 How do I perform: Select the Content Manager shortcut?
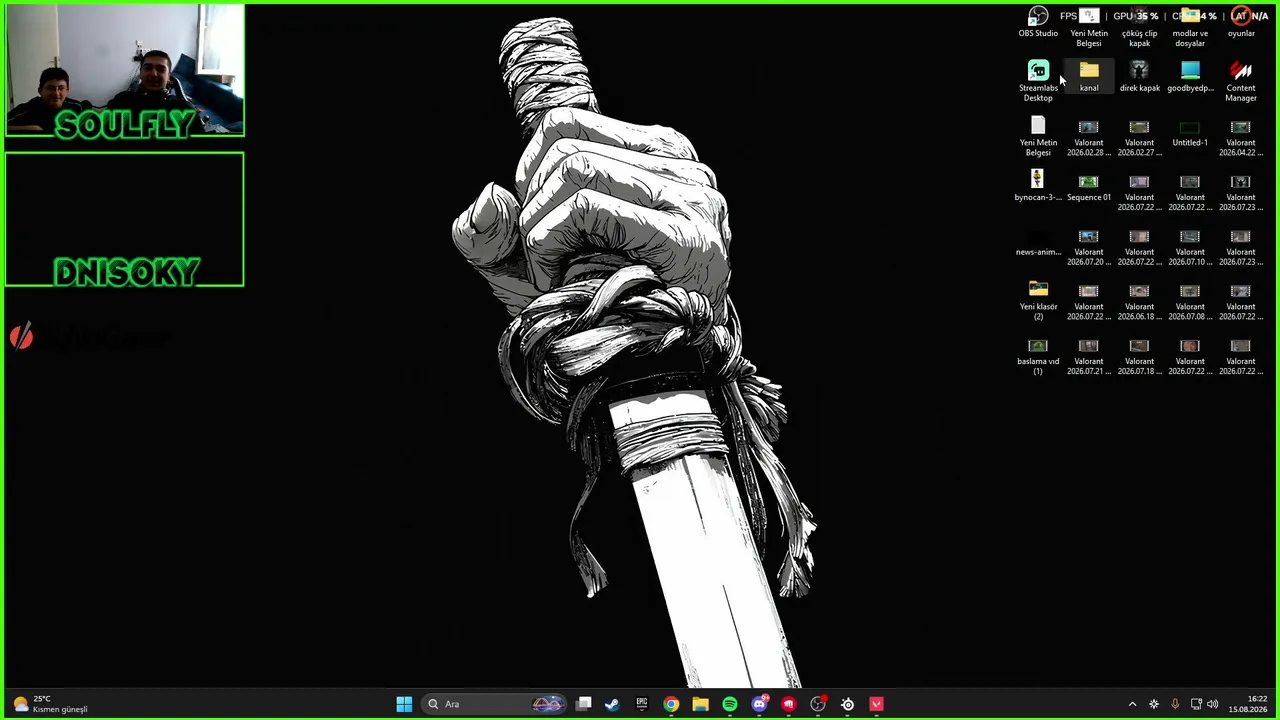(x=1241, y=81)
